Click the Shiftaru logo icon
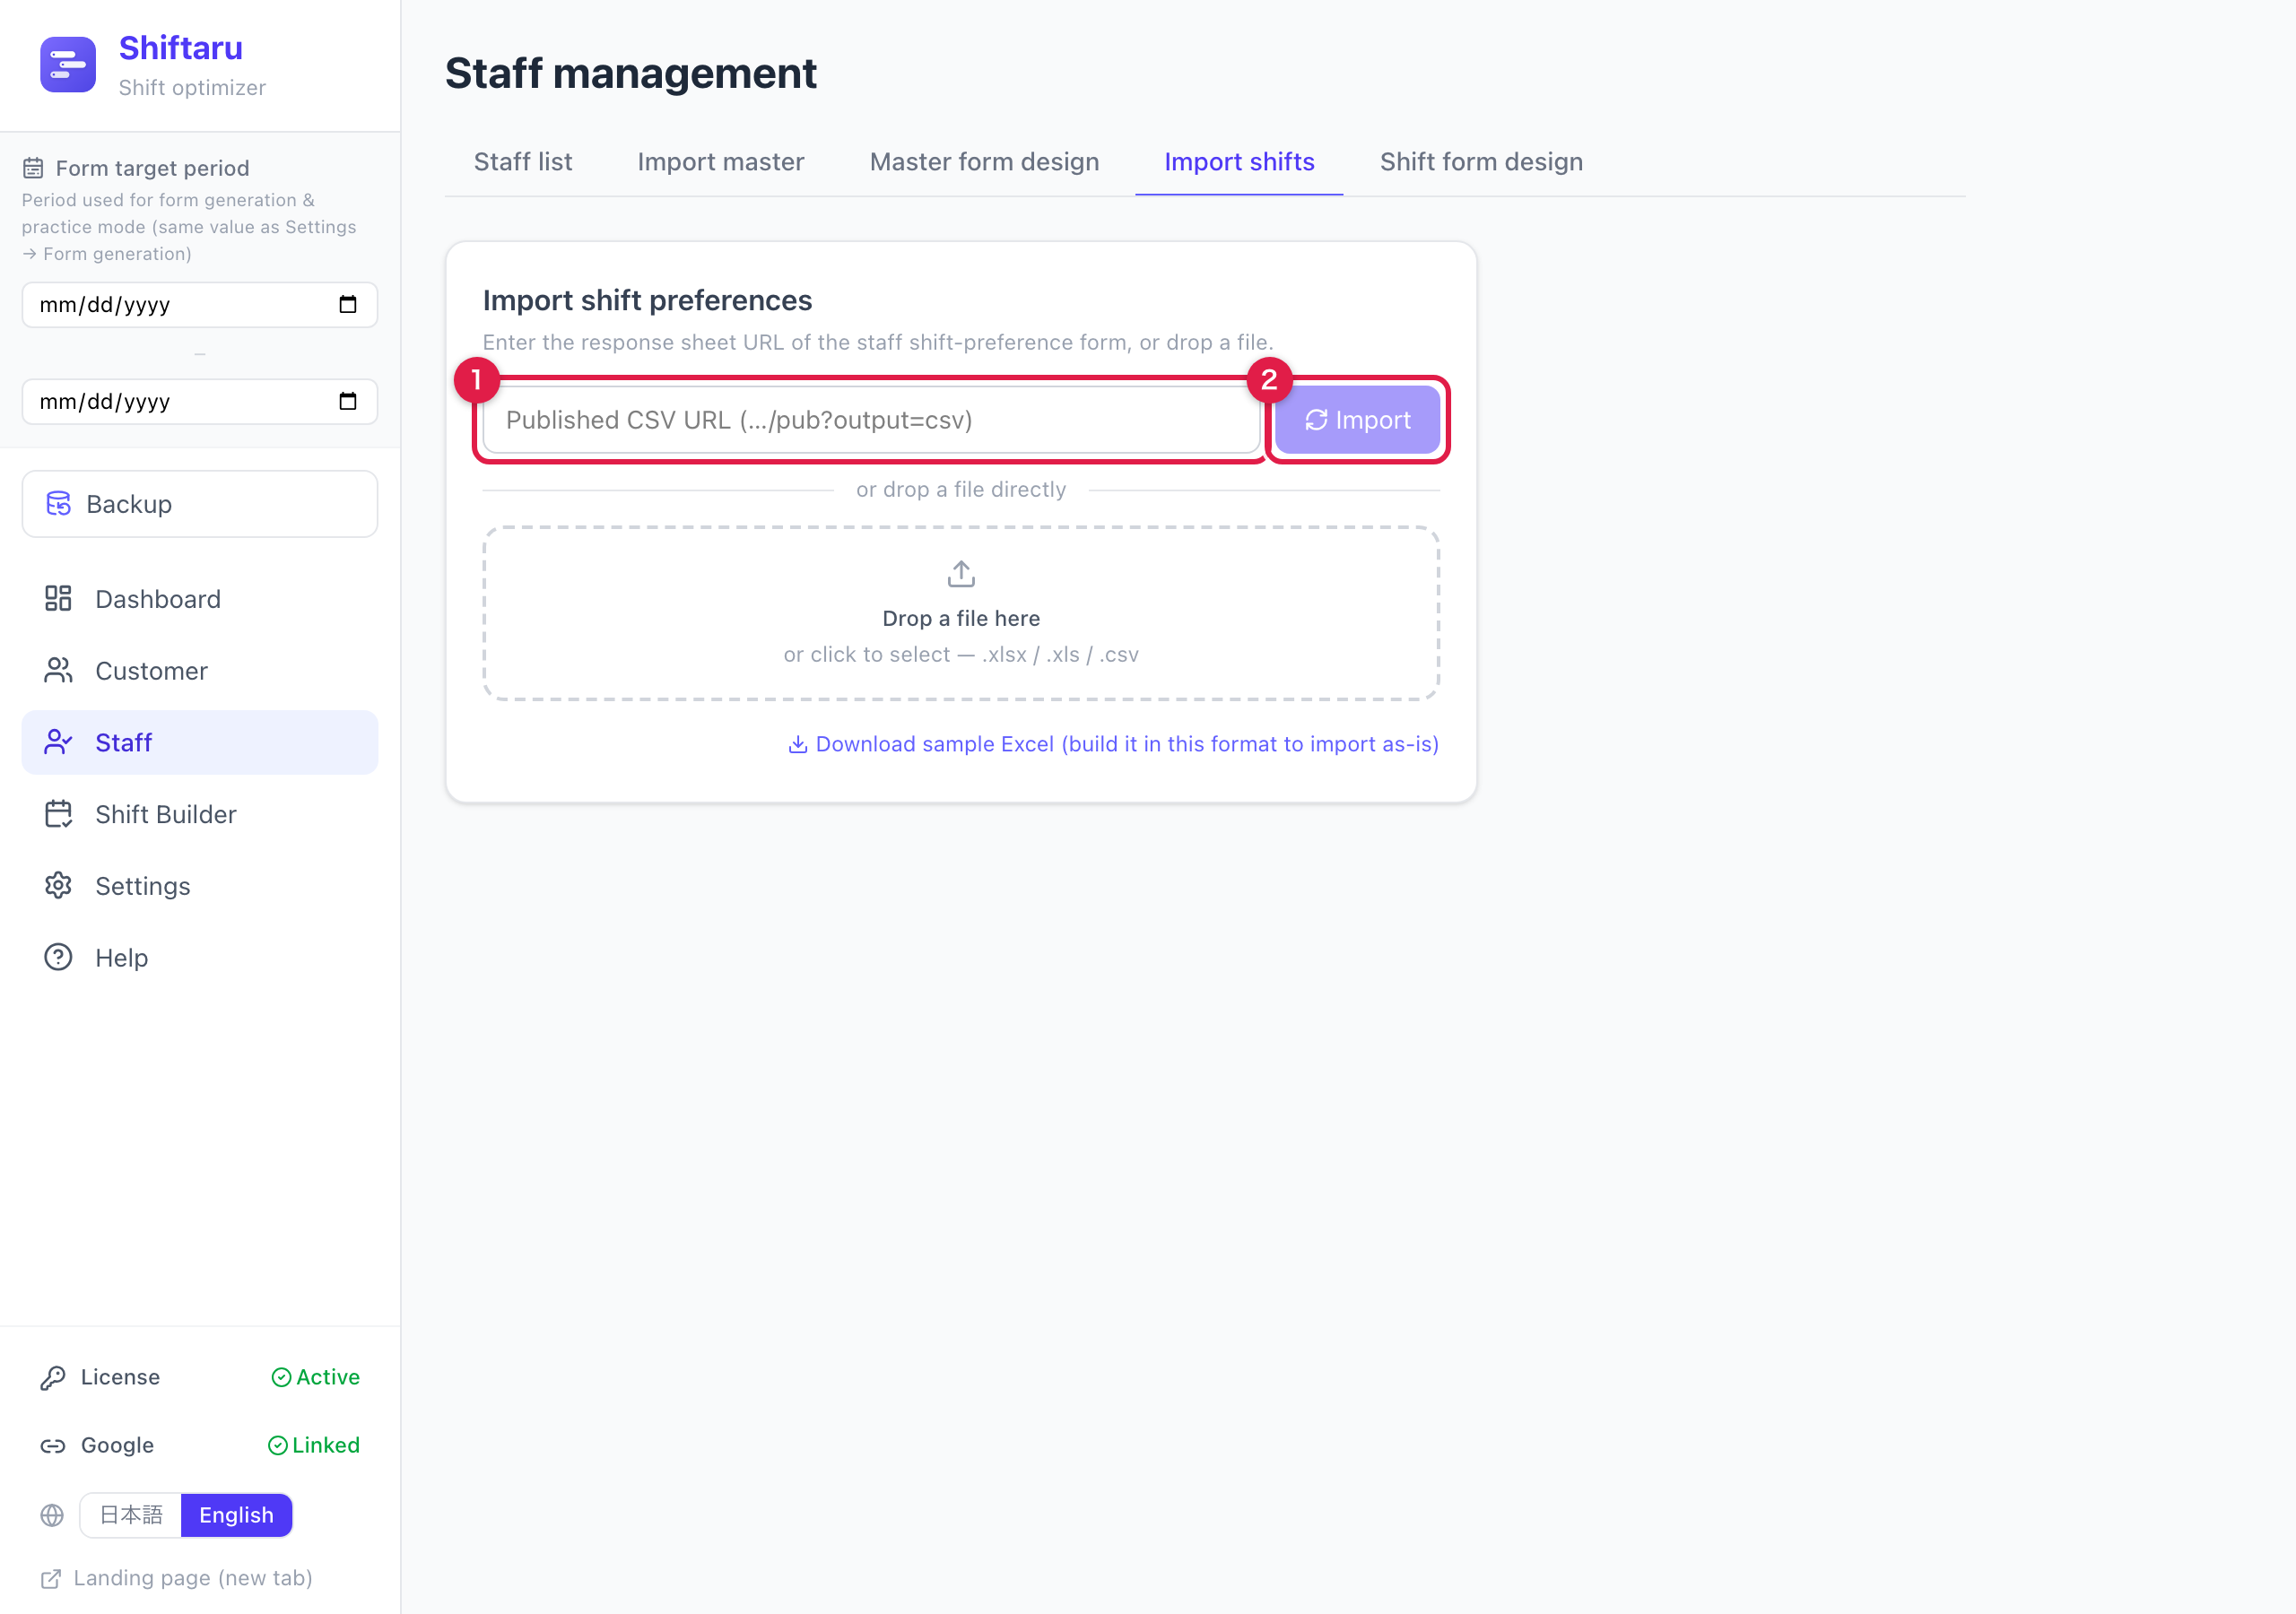The width and height of the screenshot is (2296, 1614). [x=68, y=64]
